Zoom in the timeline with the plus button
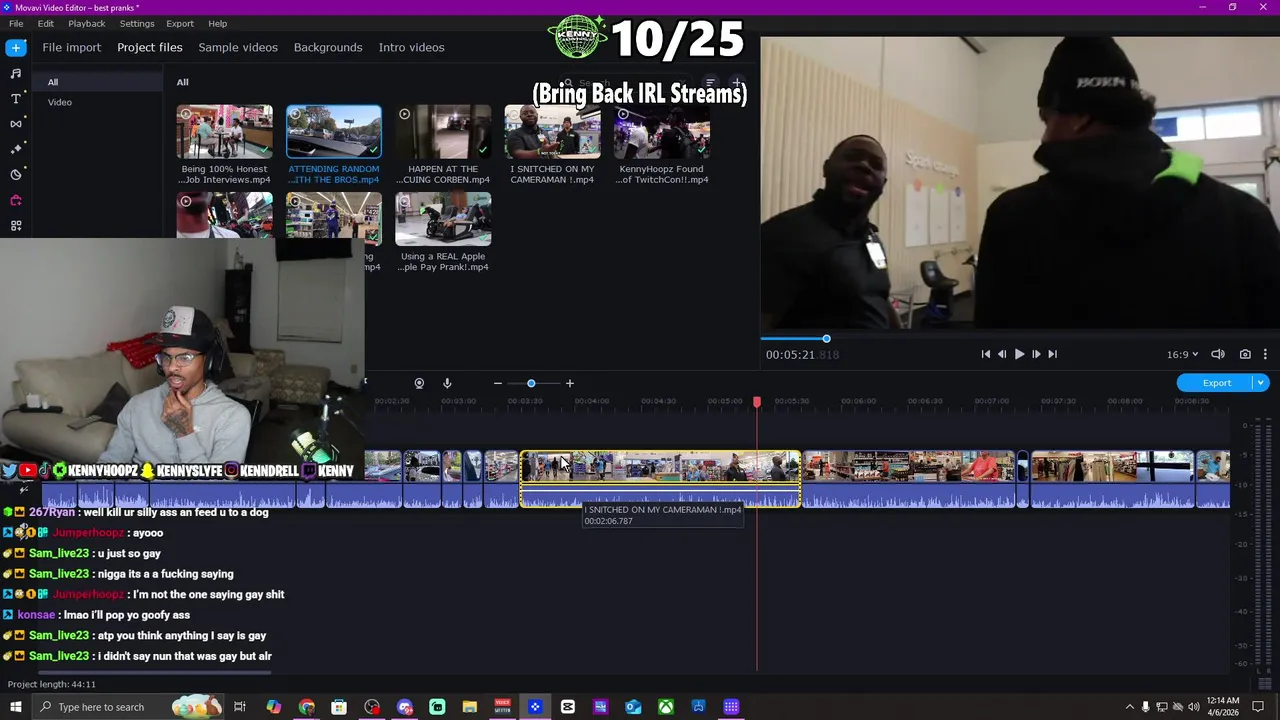The height and width of the screenshot is (720, 1280). (x=570, y=383)
